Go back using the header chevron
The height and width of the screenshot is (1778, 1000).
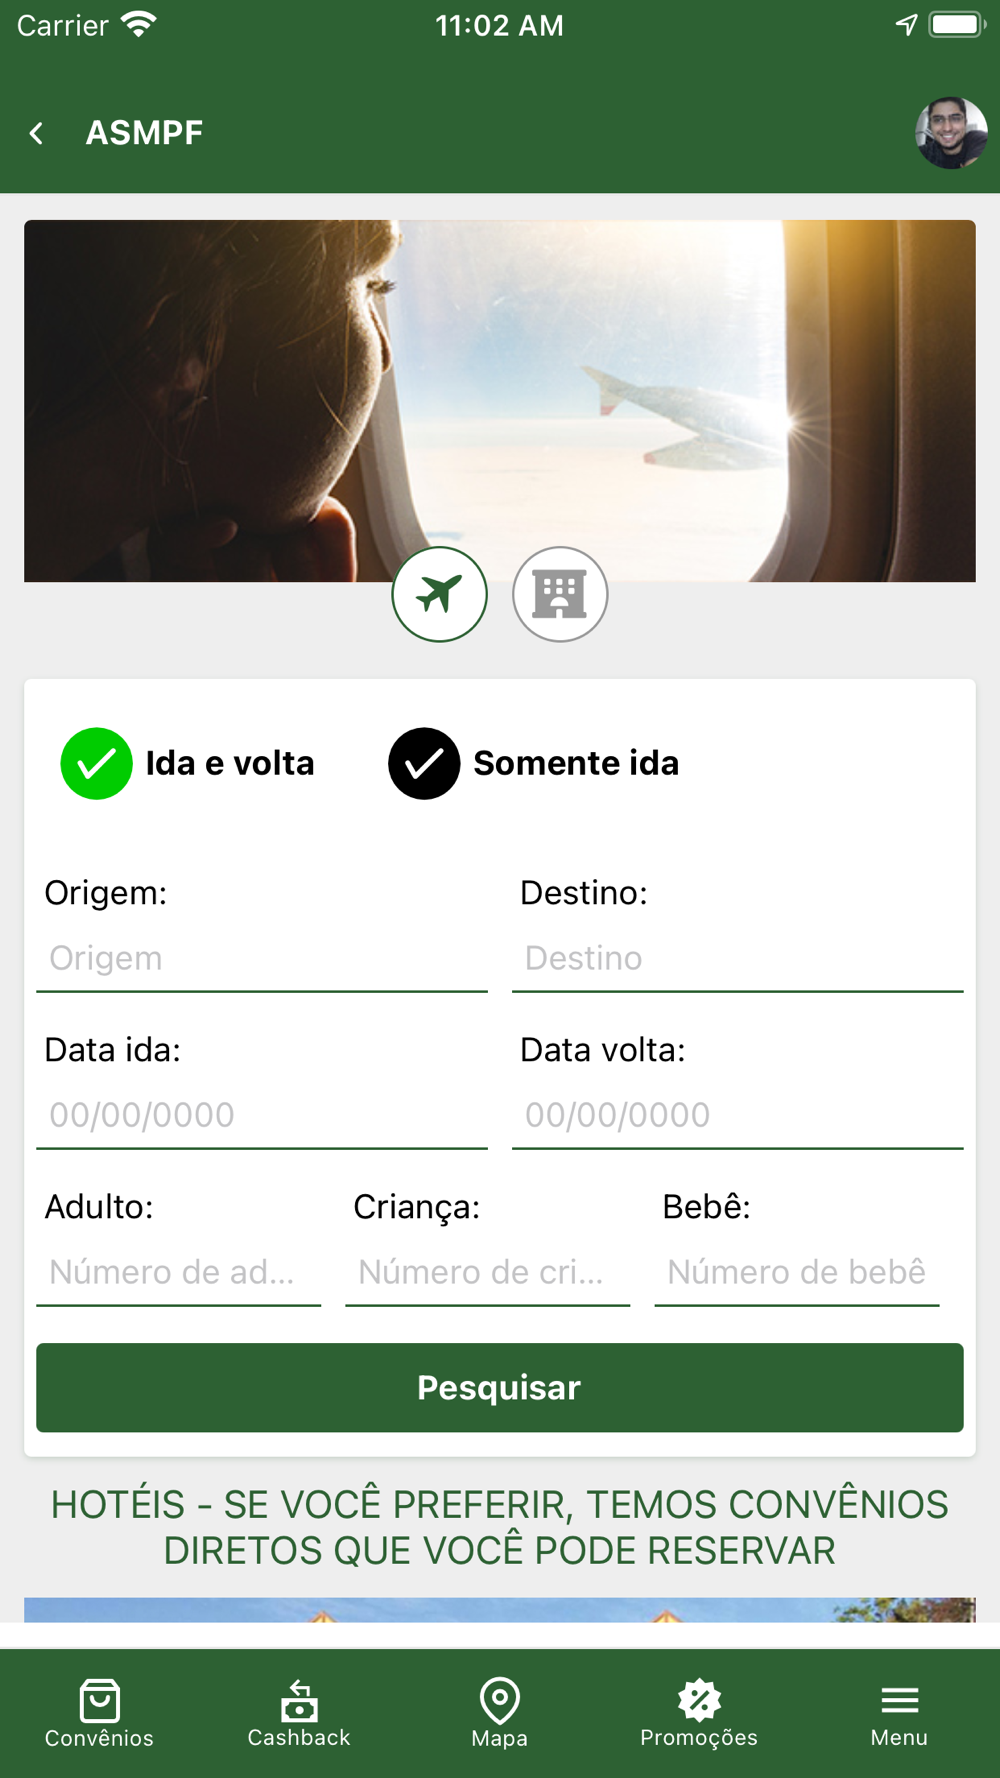[x=37, y=133]
